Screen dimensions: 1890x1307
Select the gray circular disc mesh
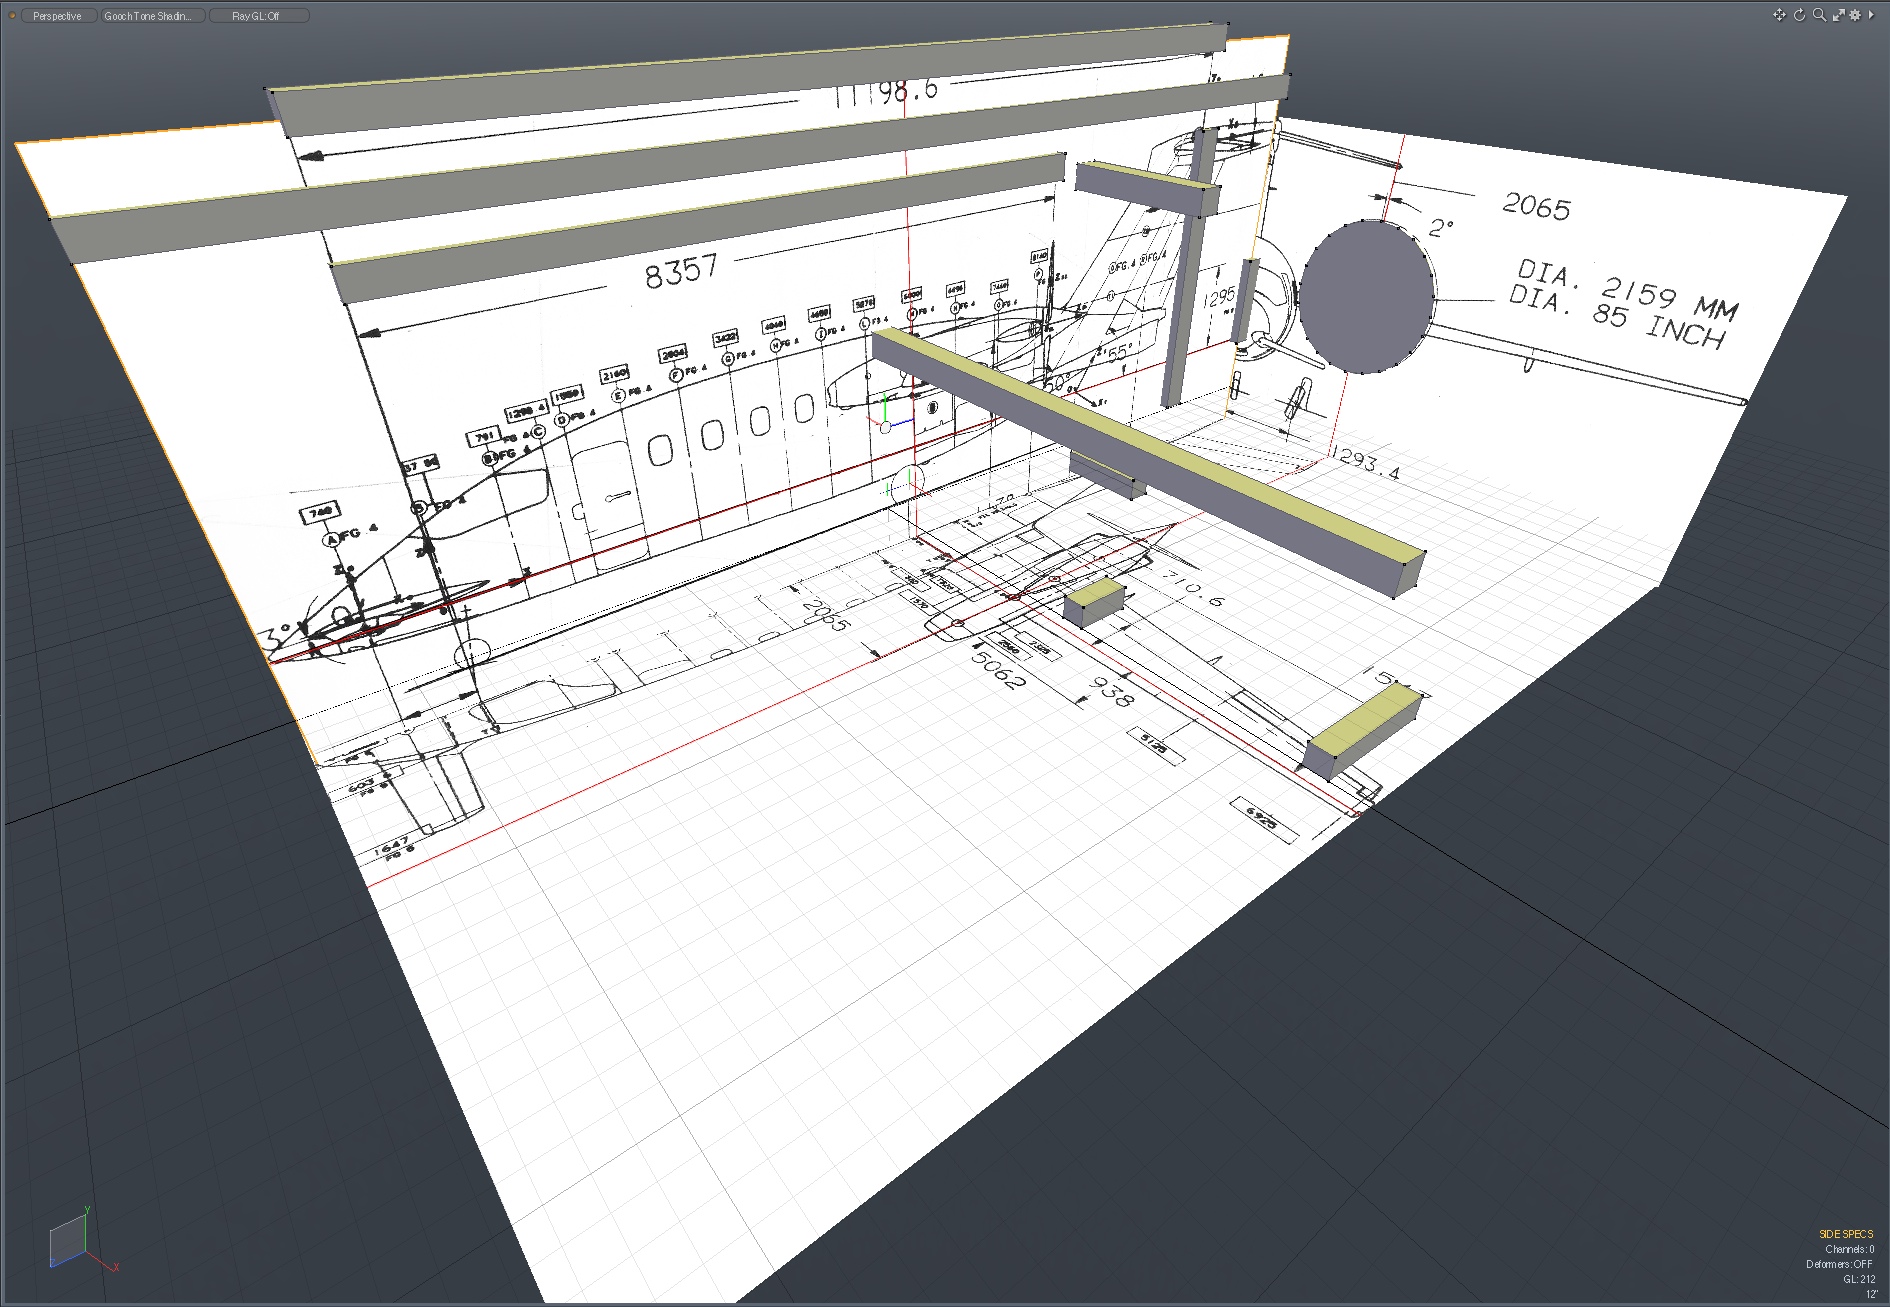[x=1366, y=297]
